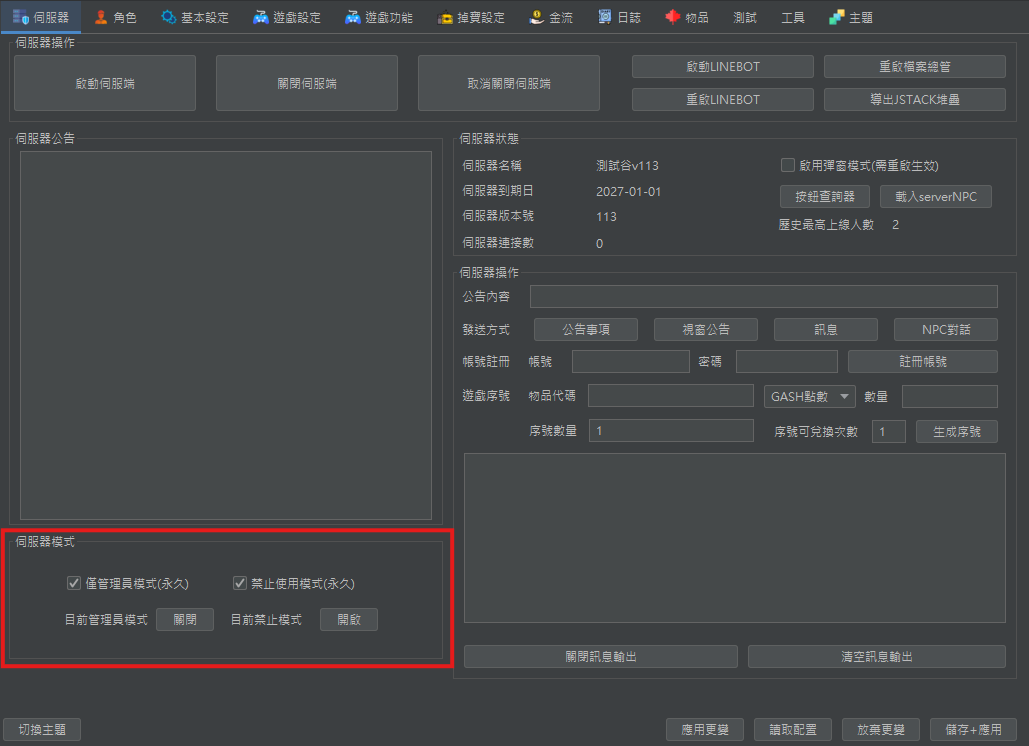Click the 金流 money icon
The height and width of the screenshot is (746, 1029).
pos(536,17)
